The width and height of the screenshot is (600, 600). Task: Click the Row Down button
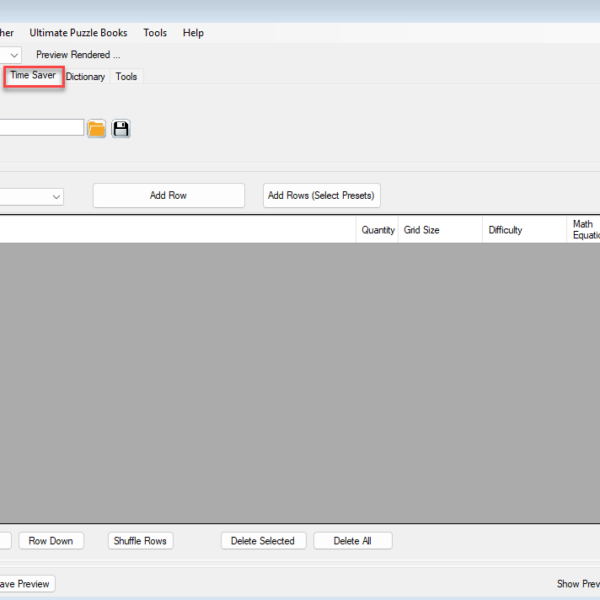pos(50,541)
